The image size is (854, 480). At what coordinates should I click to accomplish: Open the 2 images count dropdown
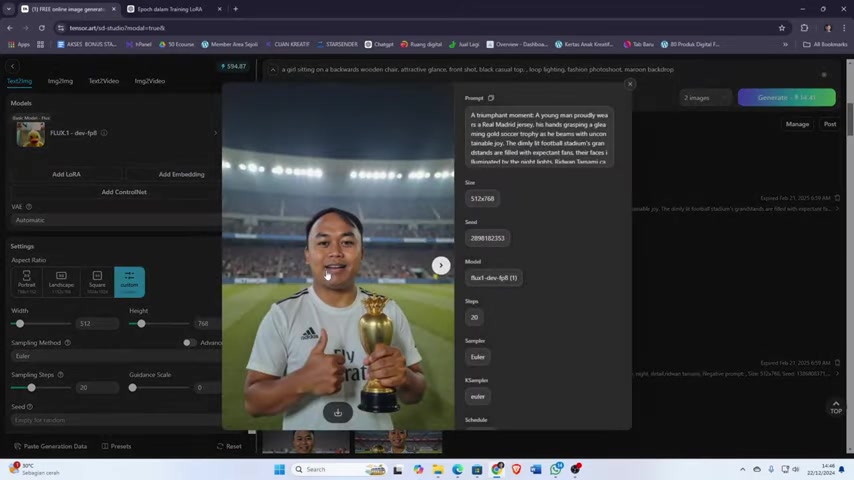(x=706, y=97)
